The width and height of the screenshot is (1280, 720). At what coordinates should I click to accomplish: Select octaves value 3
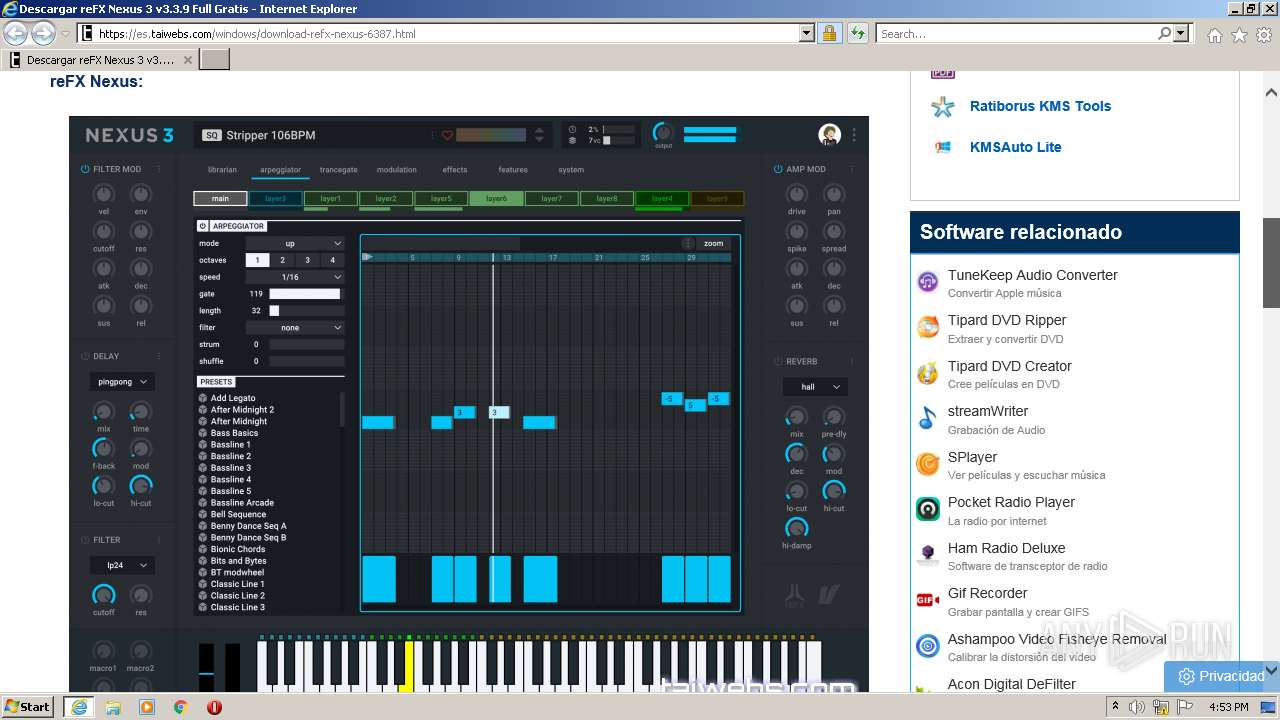click(x=308, y=260)
